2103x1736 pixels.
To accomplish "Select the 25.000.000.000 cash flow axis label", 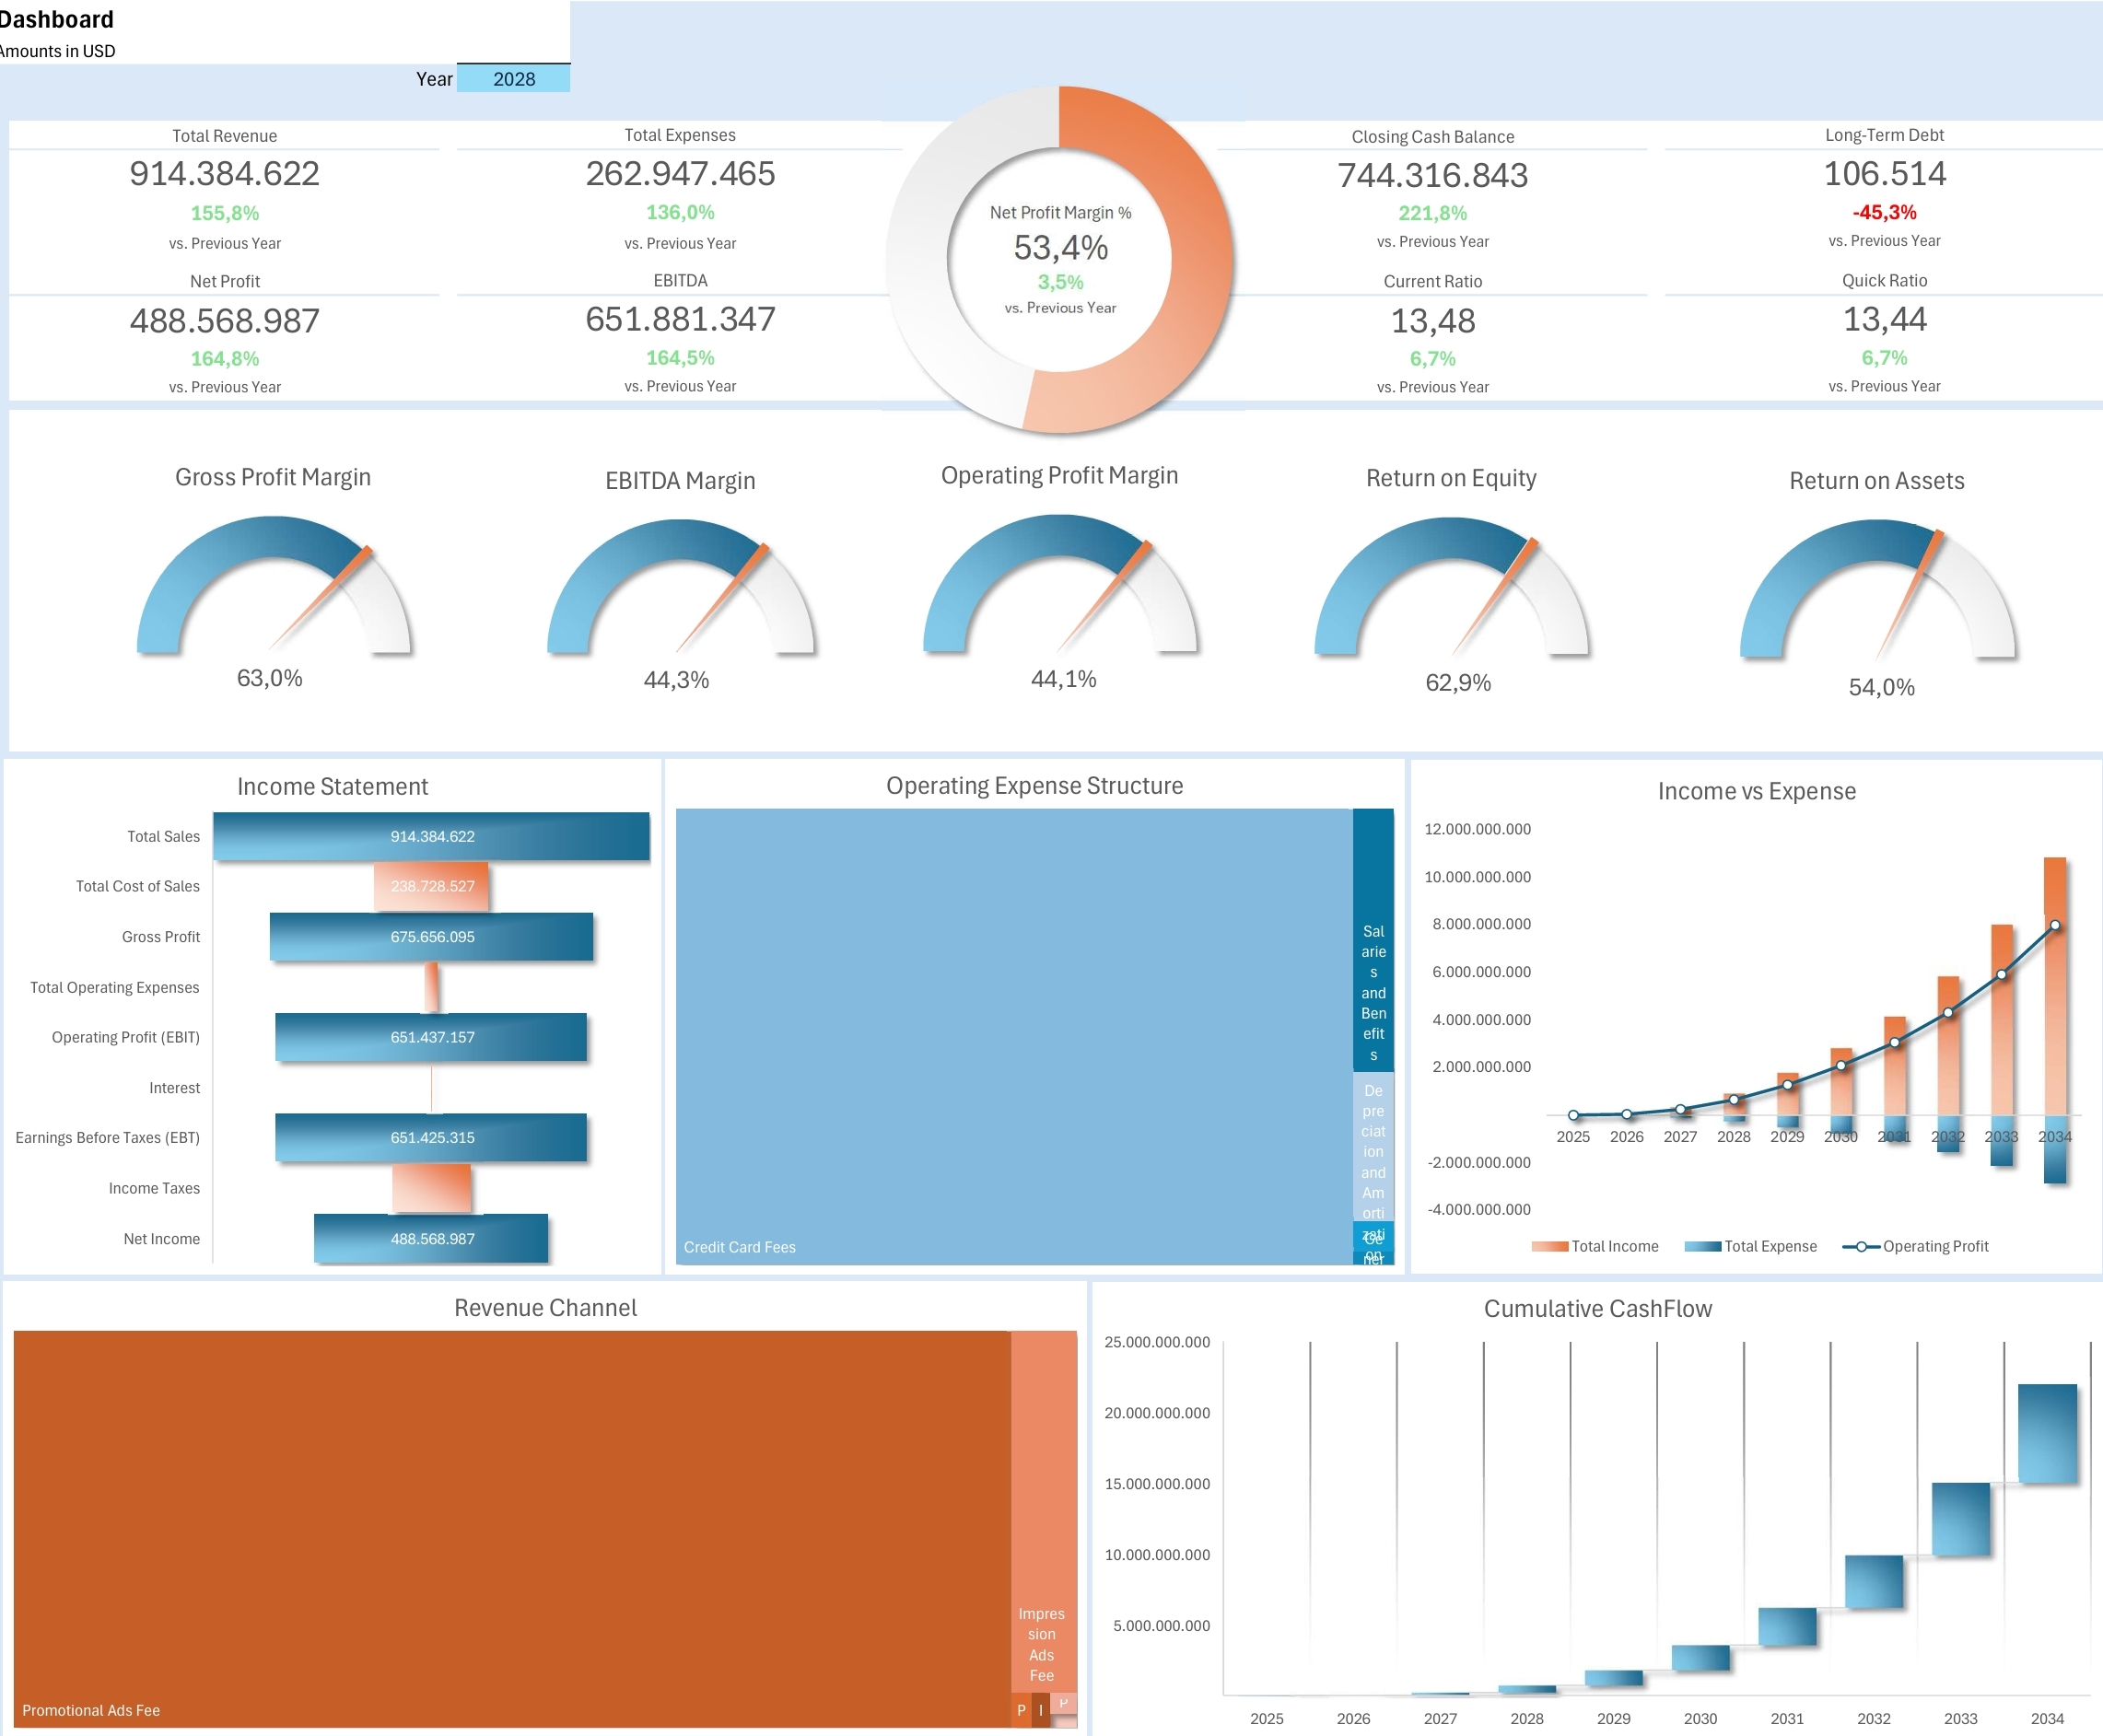I will (1157, 1342).
